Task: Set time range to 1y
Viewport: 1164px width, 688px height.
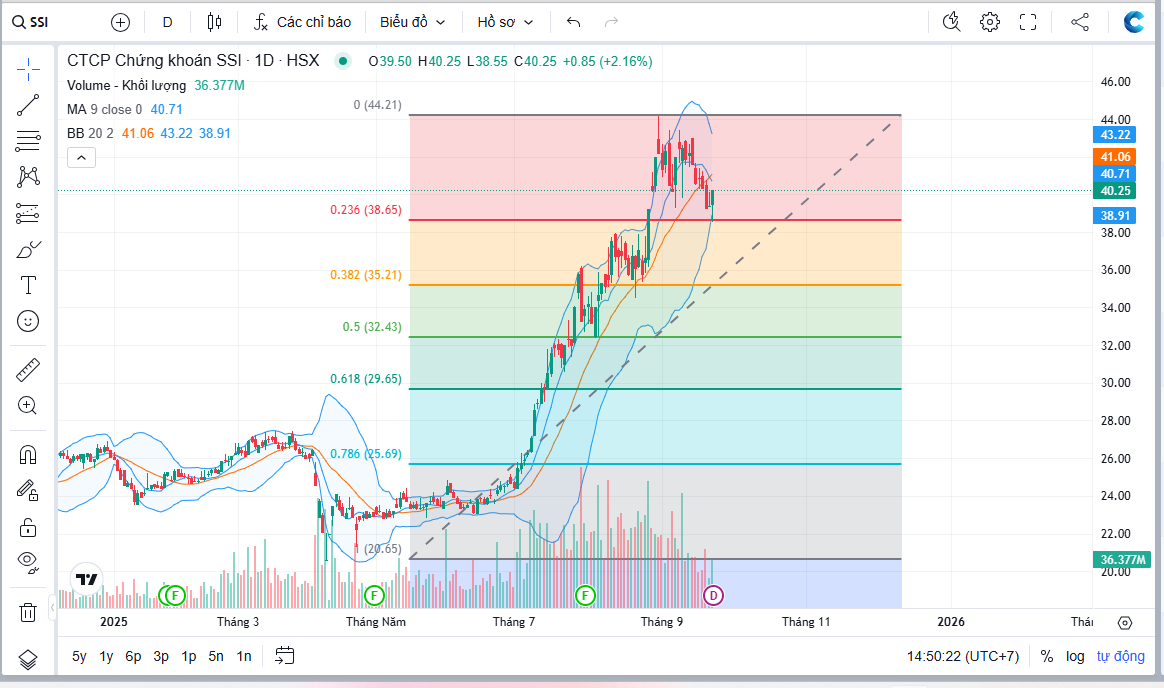Action: (106, 656)
